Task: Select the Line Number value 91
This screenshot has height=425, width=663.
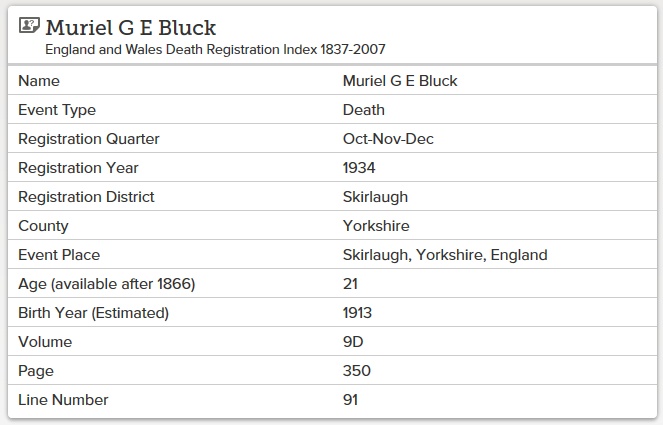Action: [350, 400]
